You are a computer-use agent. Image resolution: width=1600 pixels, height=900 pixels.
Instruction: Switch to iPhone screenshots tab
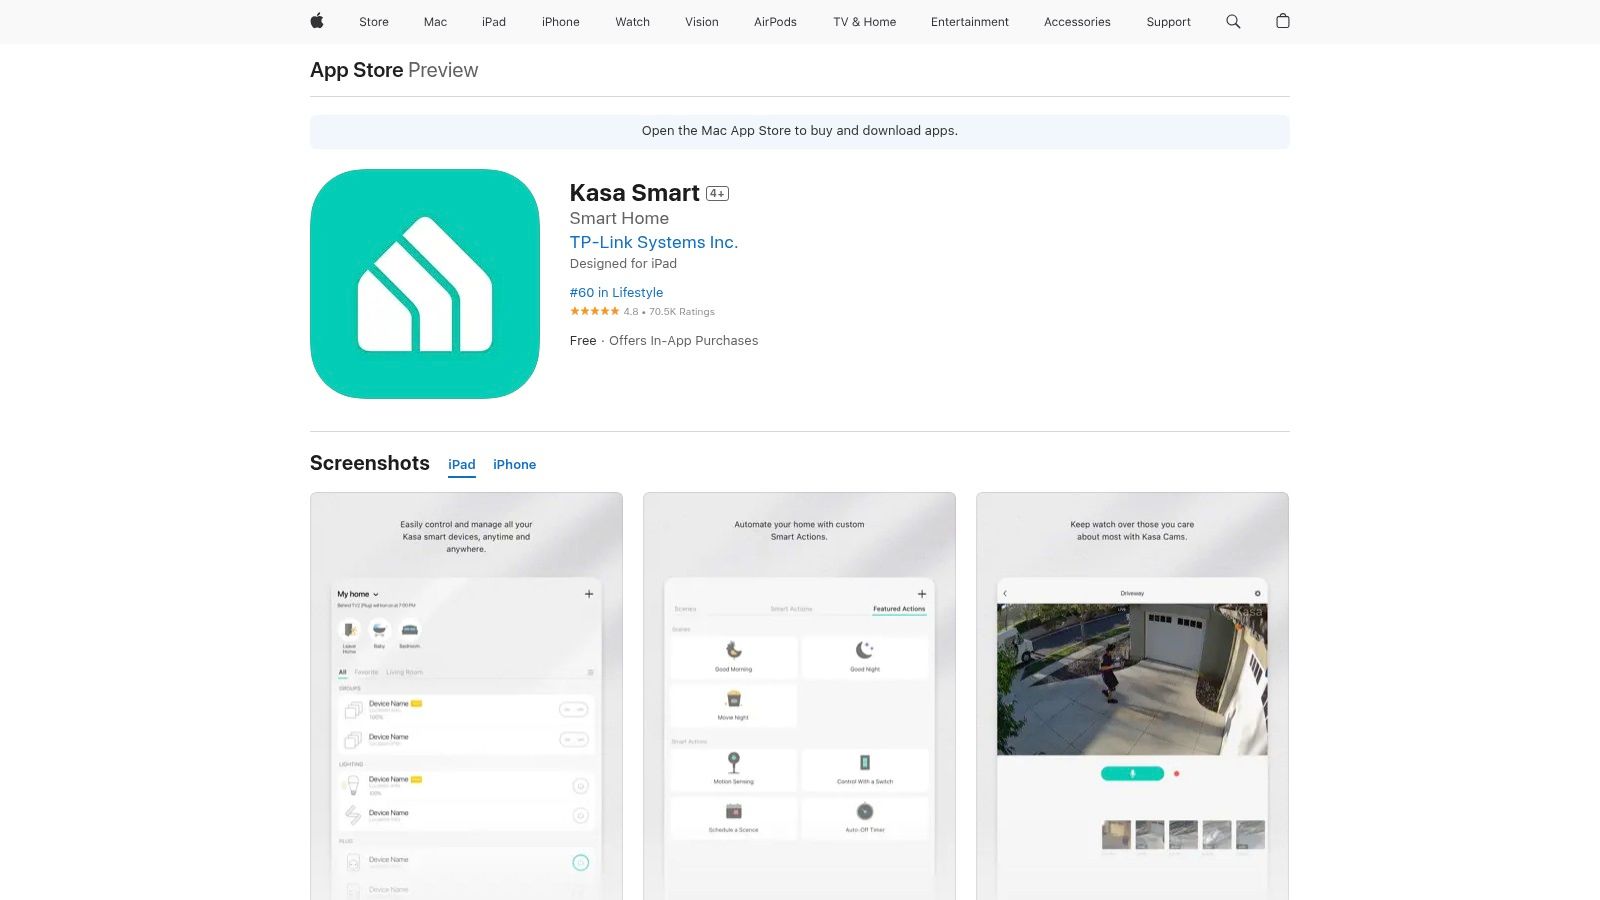514,464
